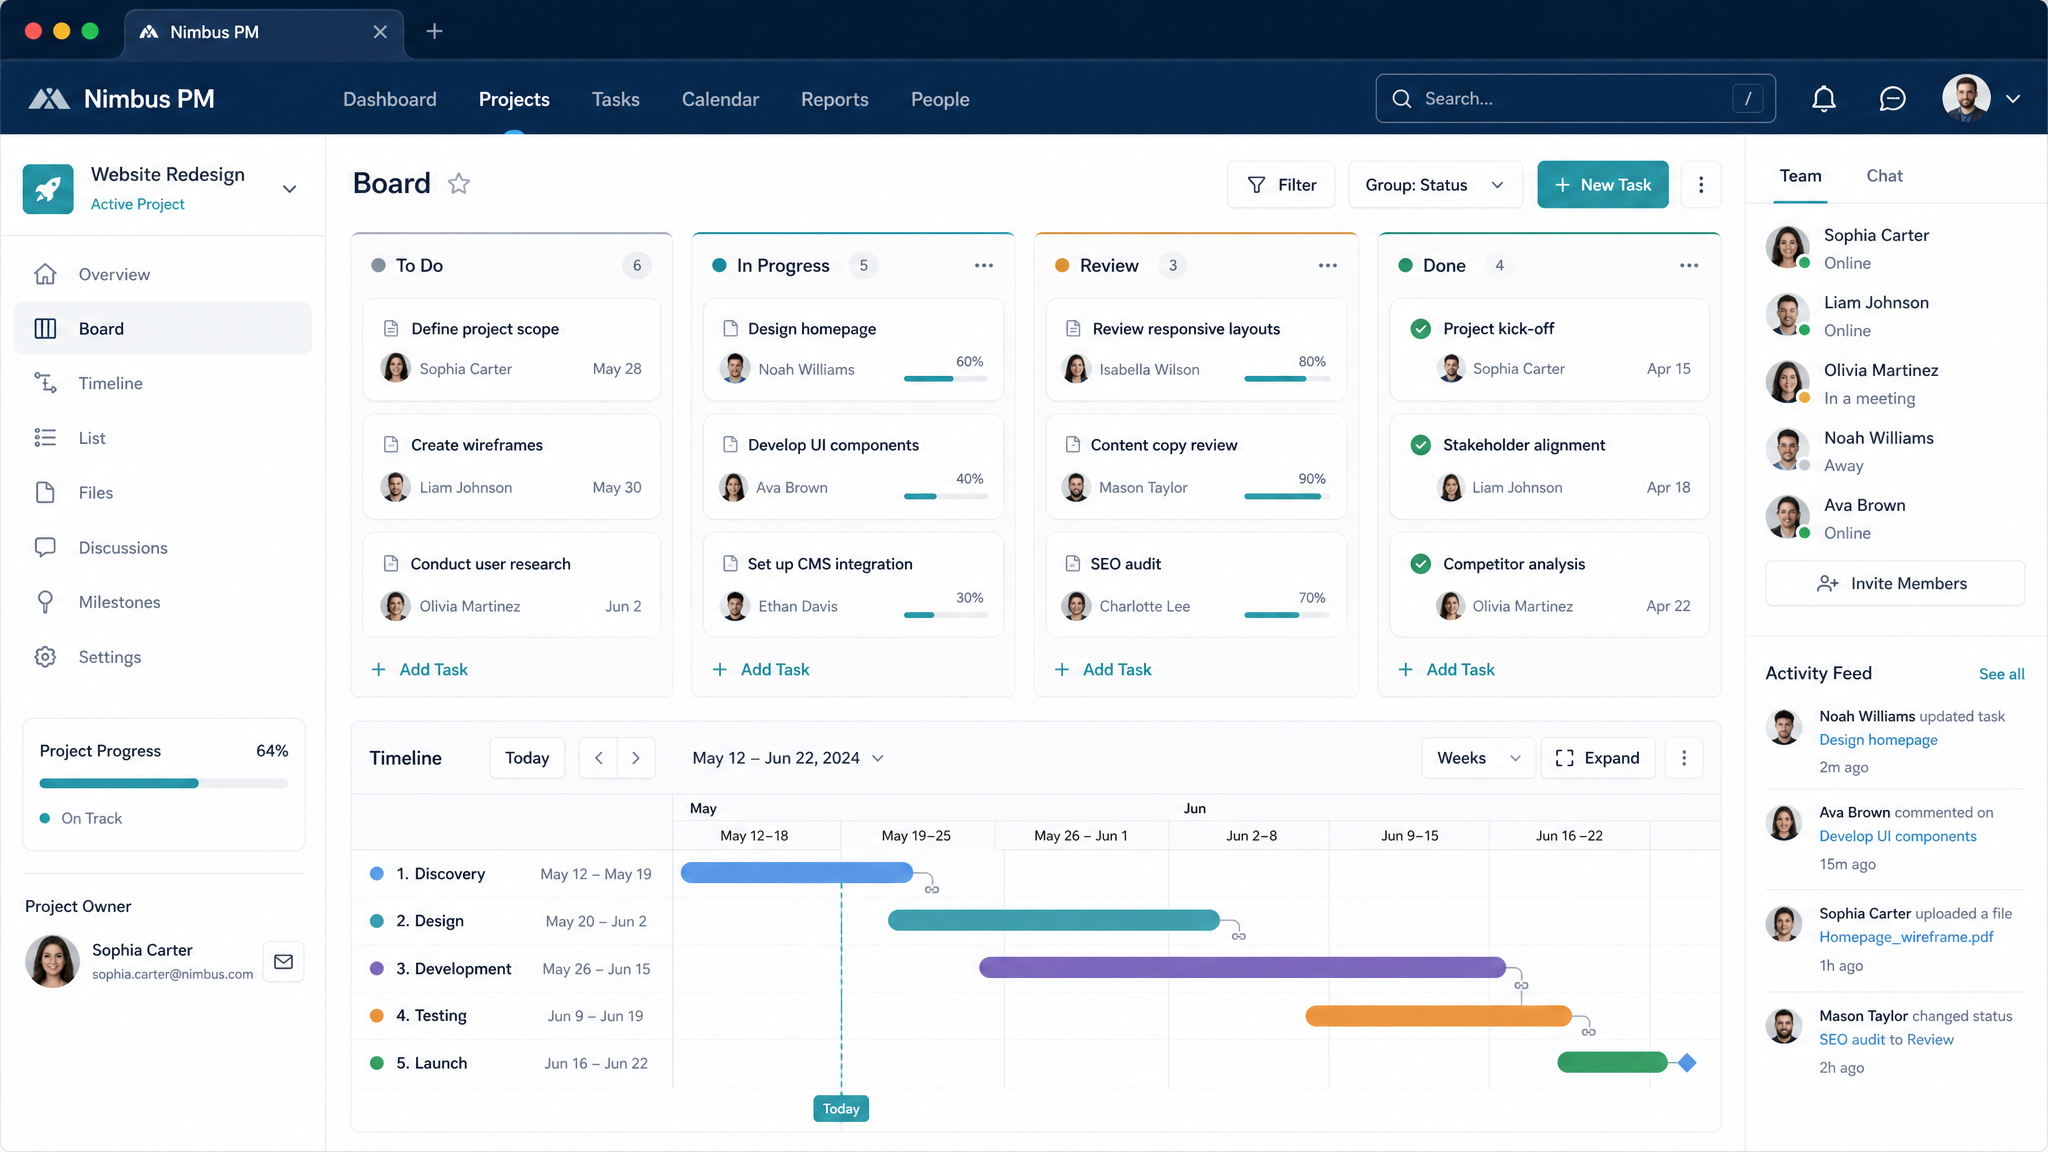Screen dimensions: 2048x1152
Task: Switch to the Team tab
Action: point(1800,176)
